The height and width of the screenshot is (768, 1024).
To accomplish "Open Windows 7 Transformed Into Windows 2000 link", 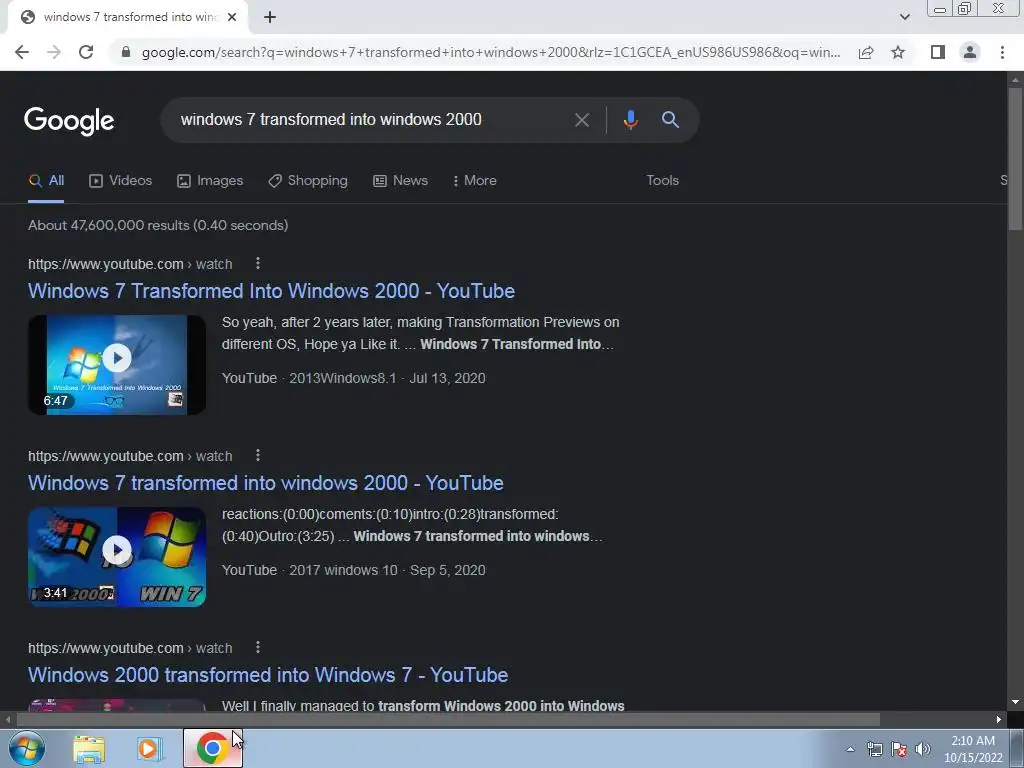I will (x=272, y=291).
